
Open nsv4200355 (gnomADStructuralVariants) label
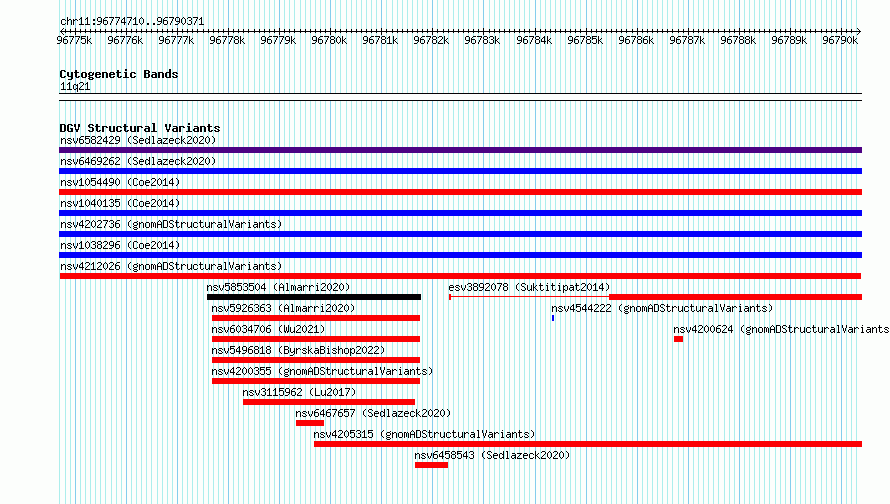[322, 371]
